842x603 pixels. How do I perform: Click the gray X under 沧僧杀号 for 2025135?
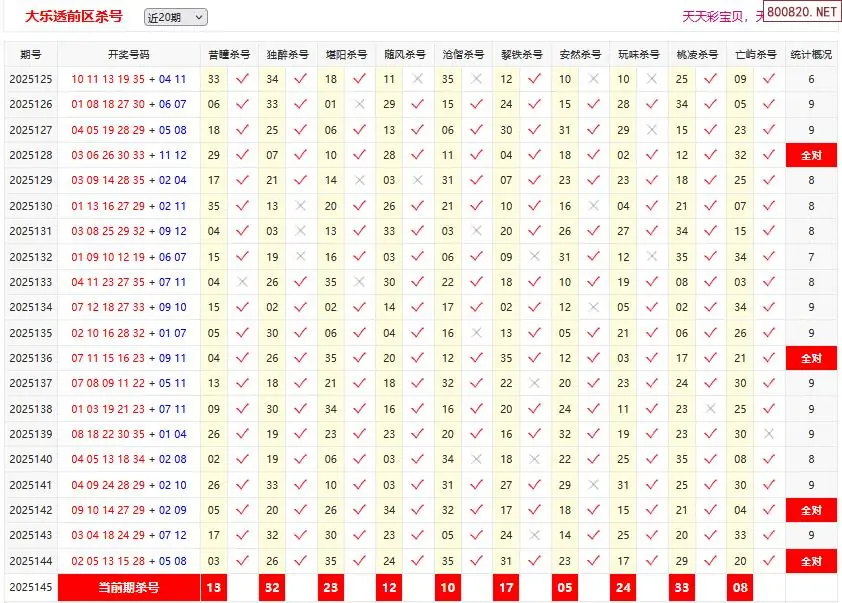coord(476,333)
